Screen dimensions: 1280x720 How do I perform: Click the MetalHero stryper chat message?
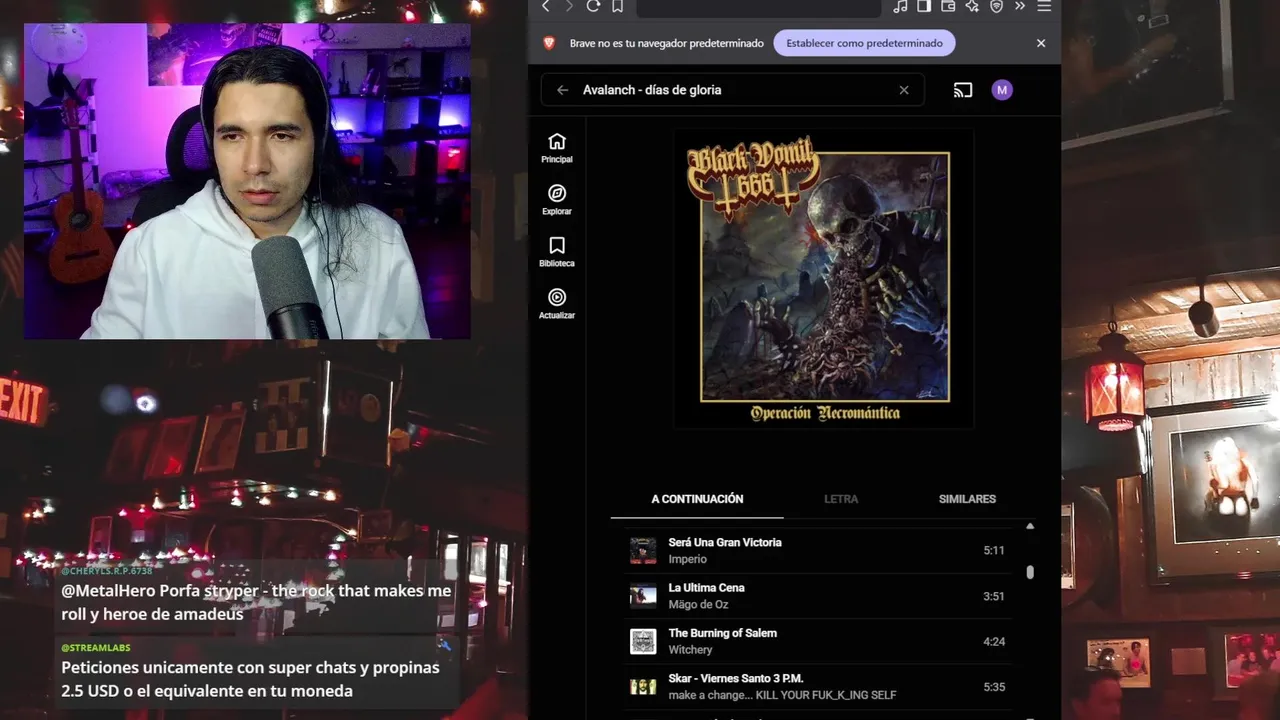coord(256,603)
